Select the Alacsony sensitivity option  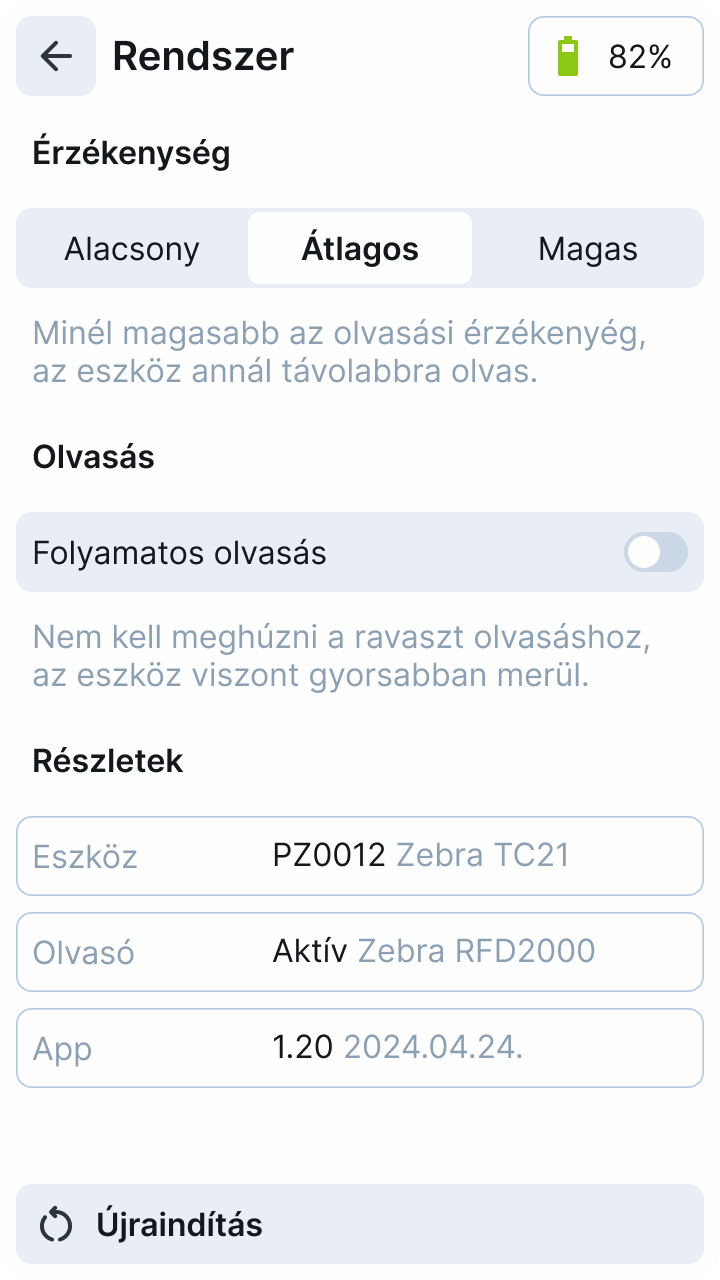132,248
